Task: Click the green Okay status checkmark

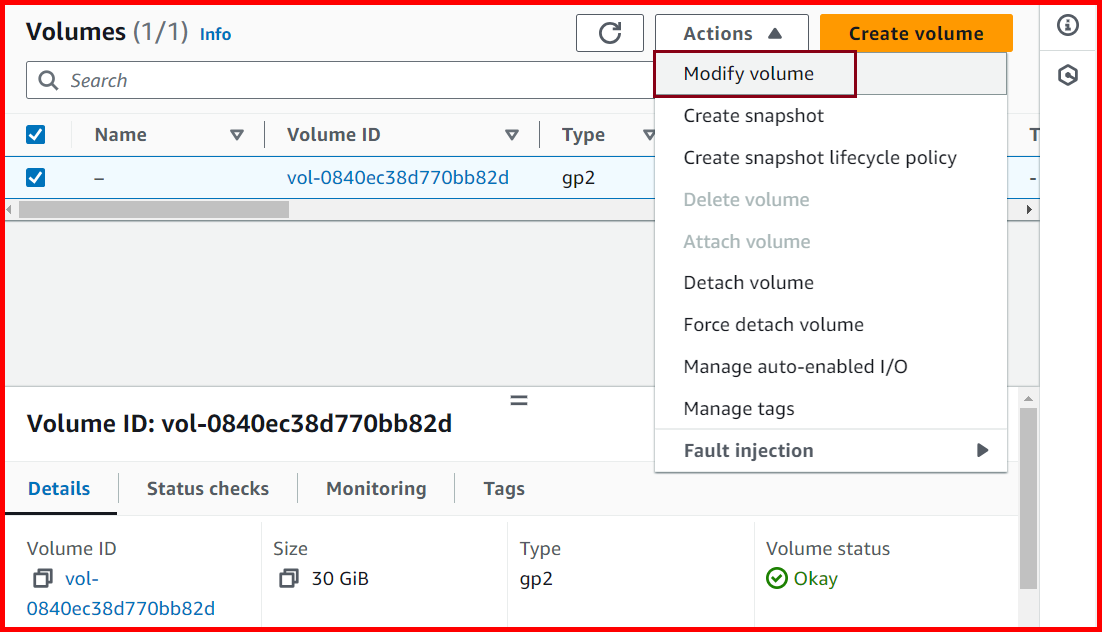Action: pyautogui.click(x=775, y=578)
